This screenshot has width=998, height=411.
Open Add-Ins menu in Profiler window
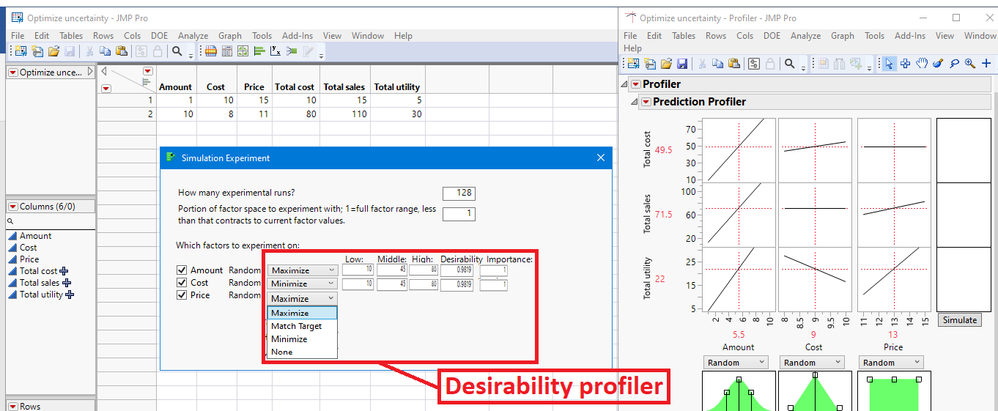click(x=910, y=36)
